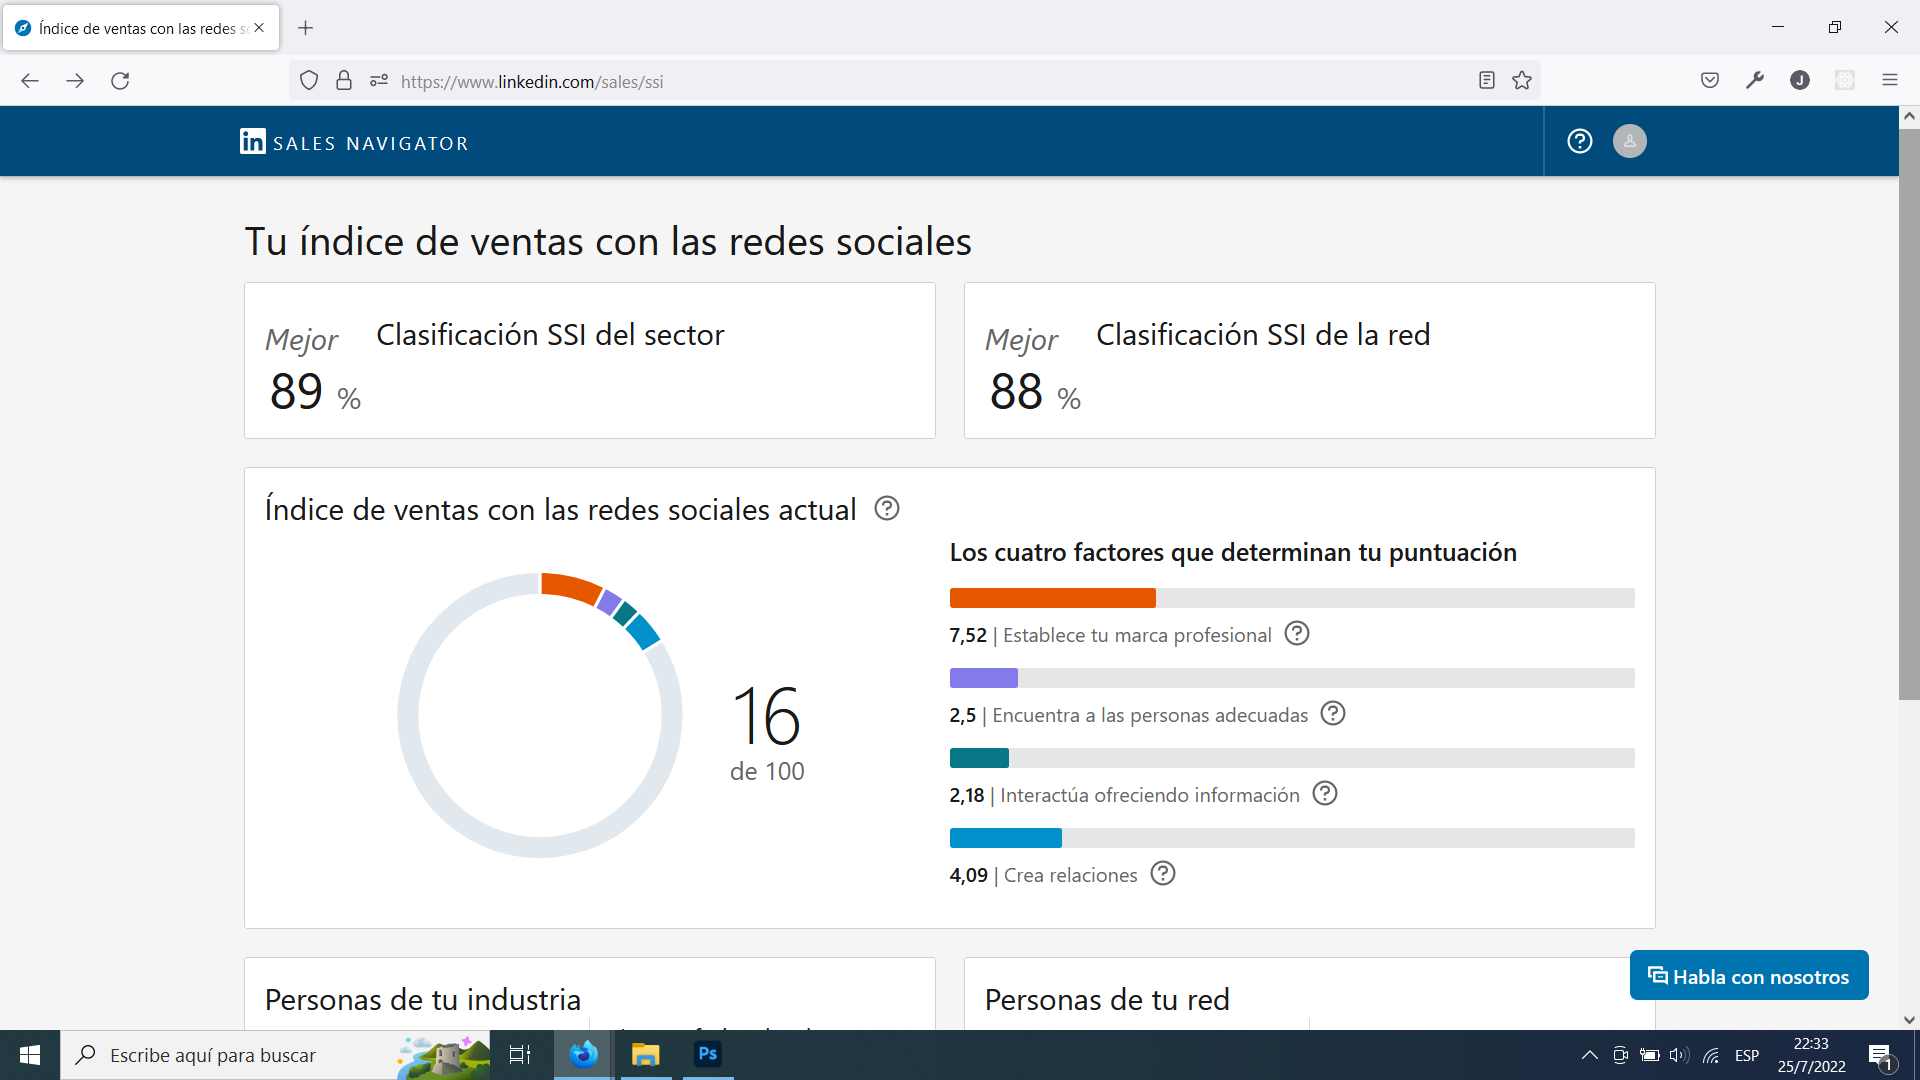Open the profile avatar menu
1920x1080 pixels.
click(x=1630, y=141)
